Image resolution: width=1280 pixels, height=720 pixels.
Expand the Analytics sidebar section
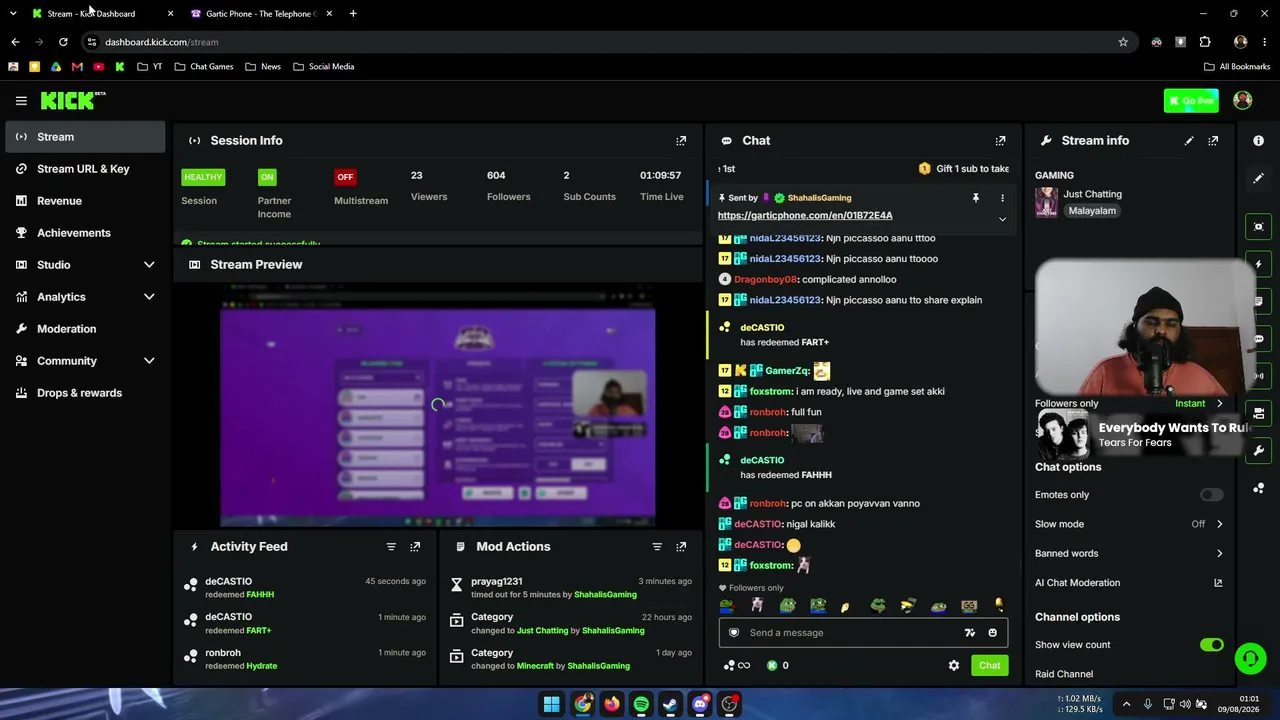pyautogui.click(x=149, y=297)
